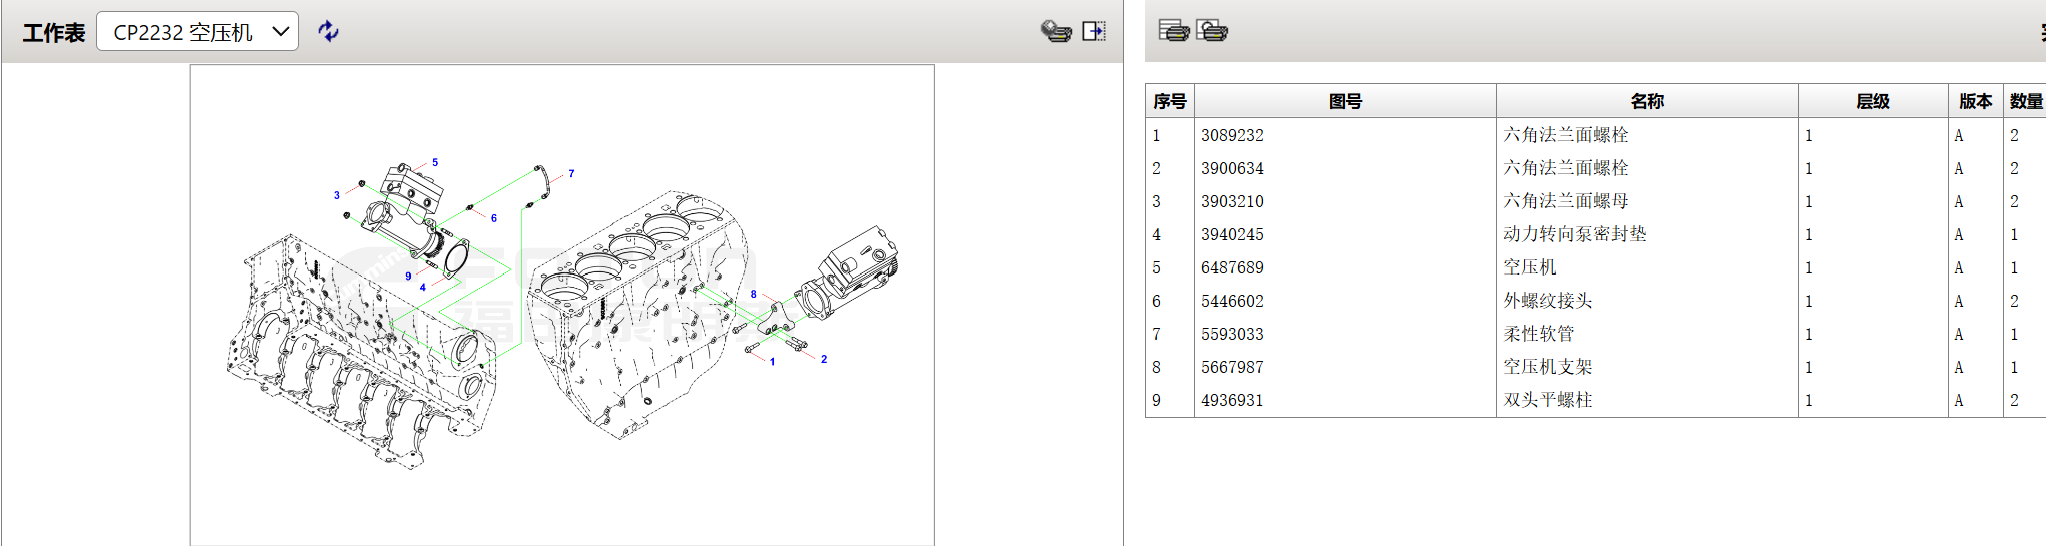The image size is (2046, 546).
Task: Click the print list with image icon
Action: pyautogui.click(x=1212, y=31)
